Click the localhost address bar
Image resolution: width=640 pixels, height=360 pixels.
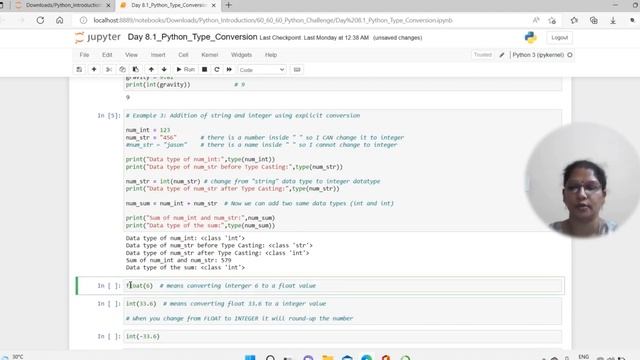(x=273, y=20)
